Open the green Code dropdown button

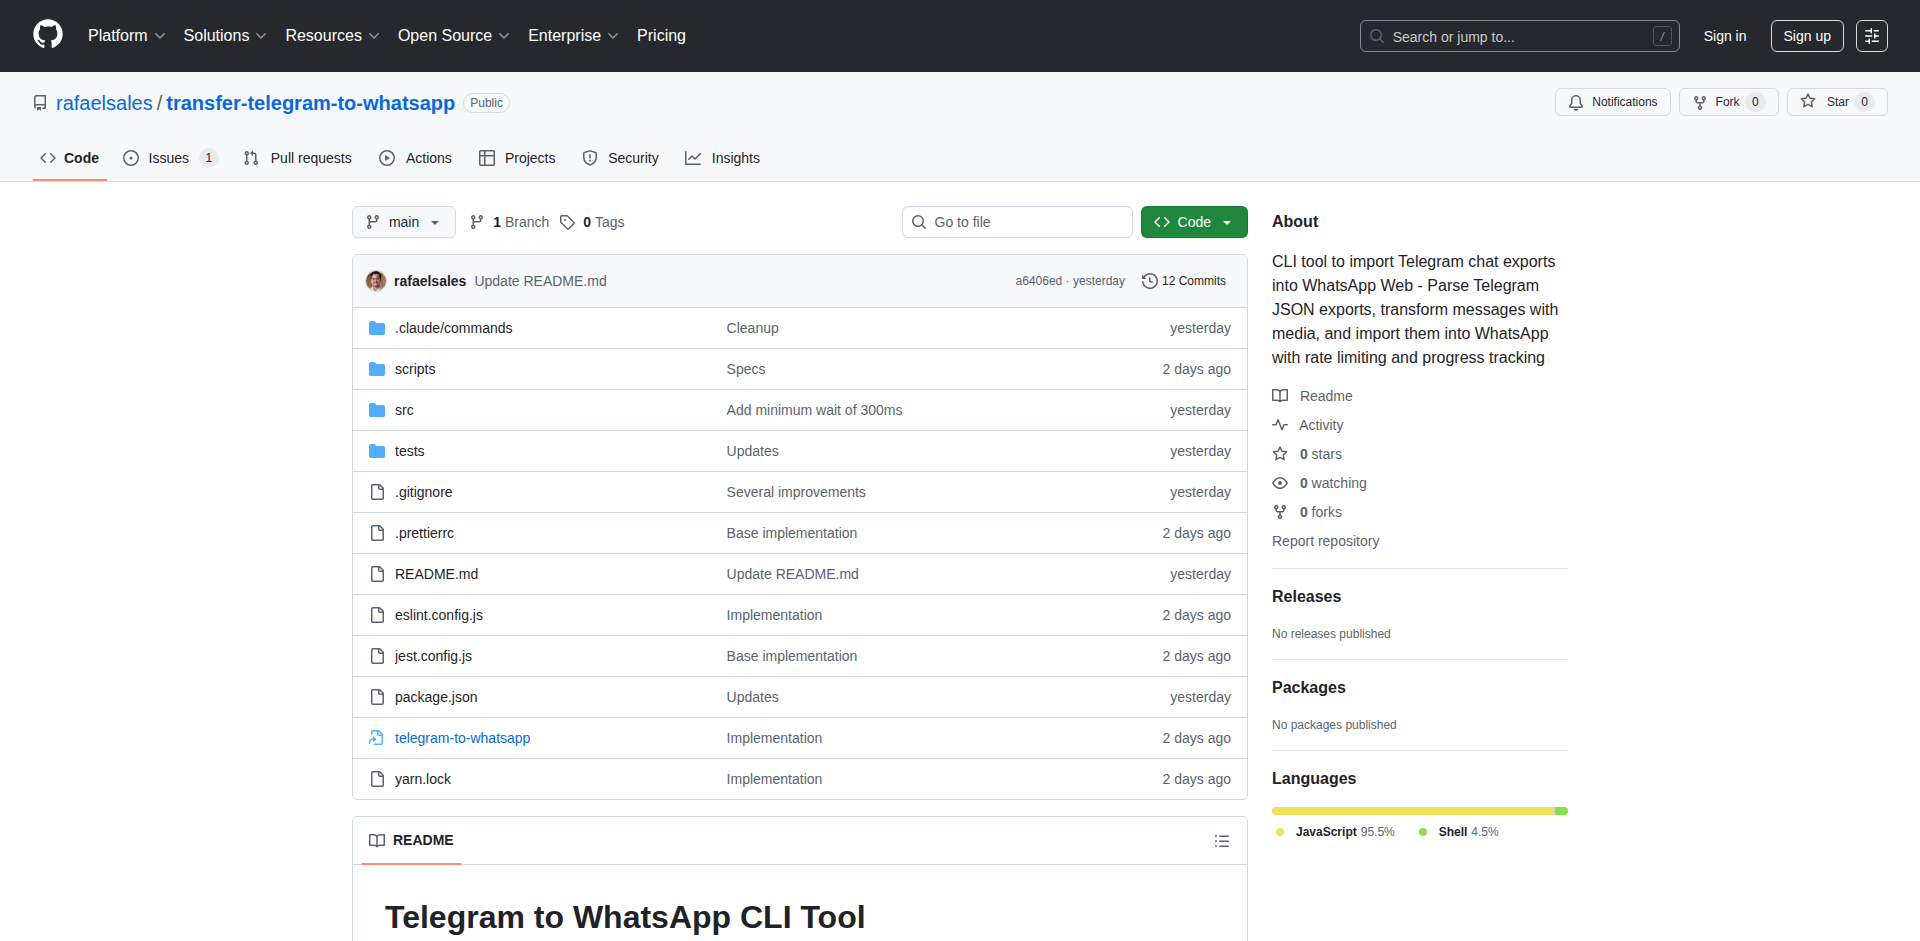[x=1194, y=222]
